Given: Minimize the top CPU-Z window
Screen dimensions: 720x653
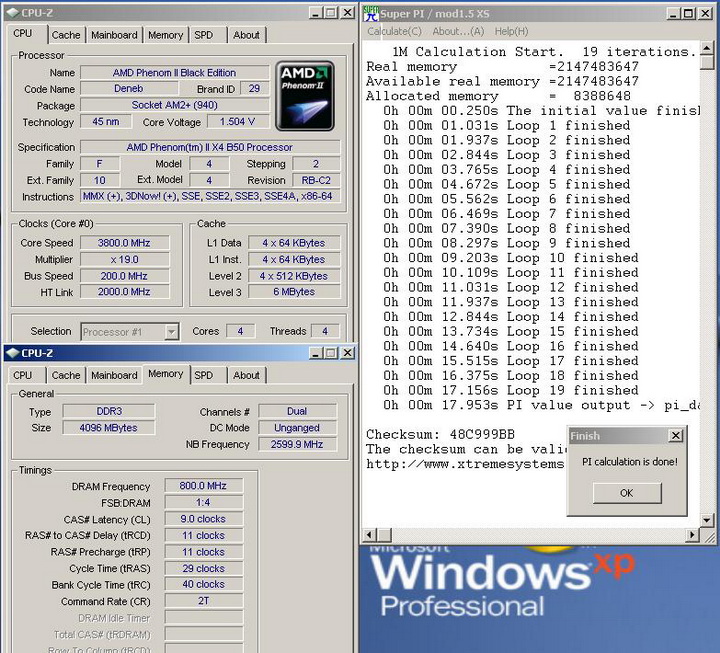Looking at the screenshot, I should (x=315, y=13).
